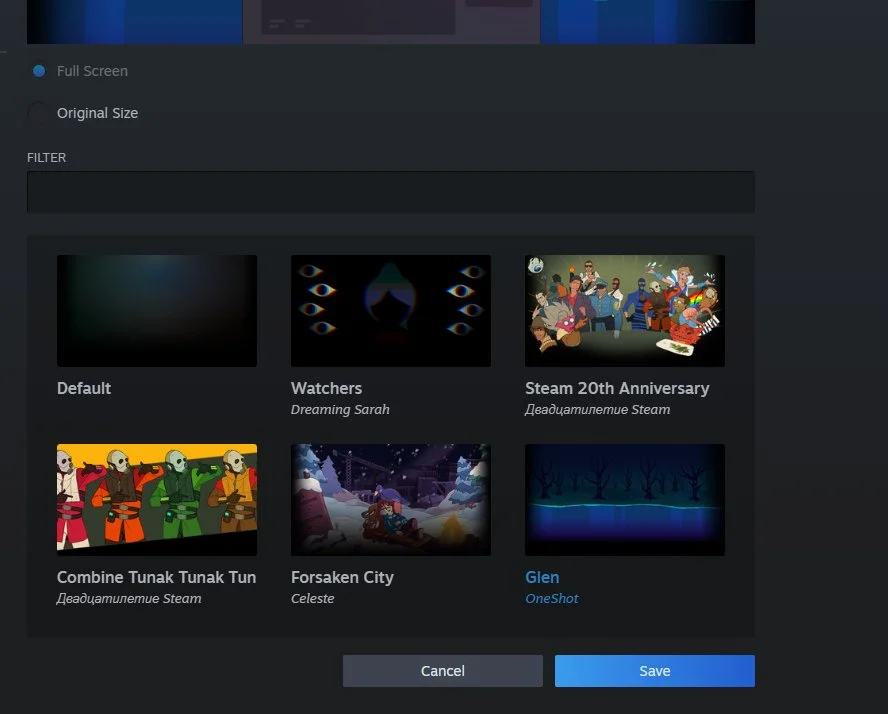
Task: Save the selected background
Action: pos(654,671)
